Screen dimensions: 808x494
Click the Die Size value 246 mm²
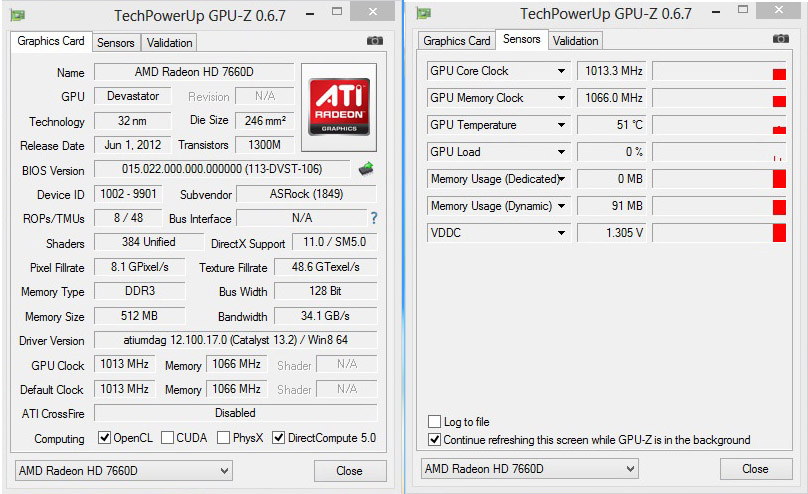coord(265,121)
